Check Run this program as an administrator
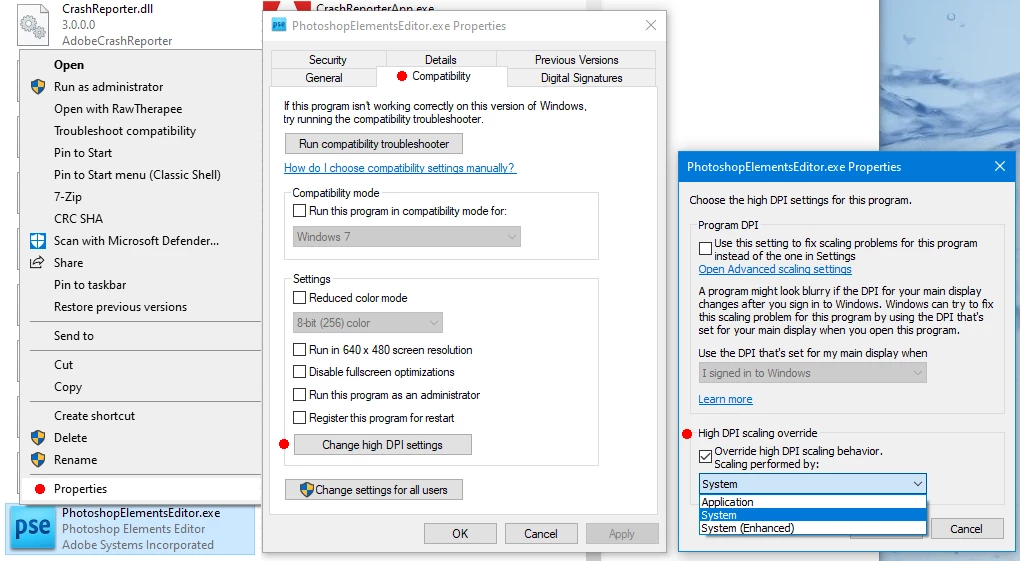1020x561 pixels. [299, 394]
